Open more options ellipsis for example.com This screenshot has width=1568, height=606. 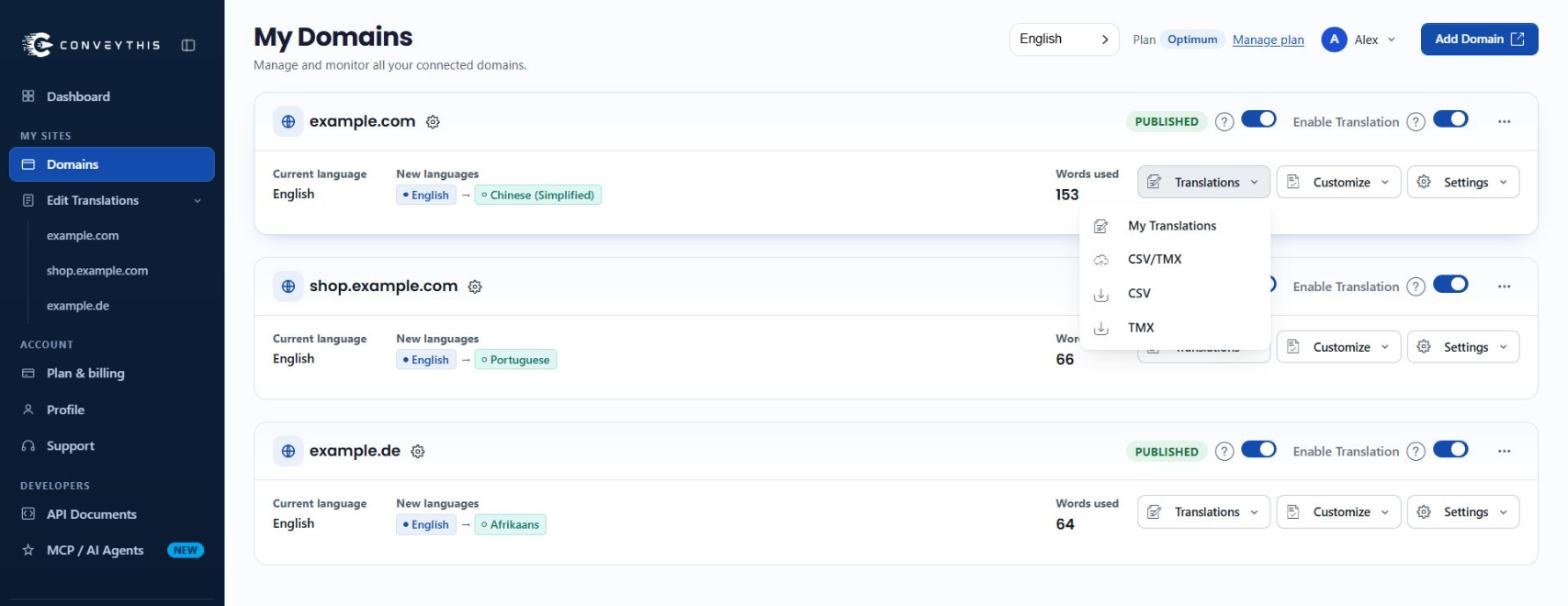coord(1504,121)
